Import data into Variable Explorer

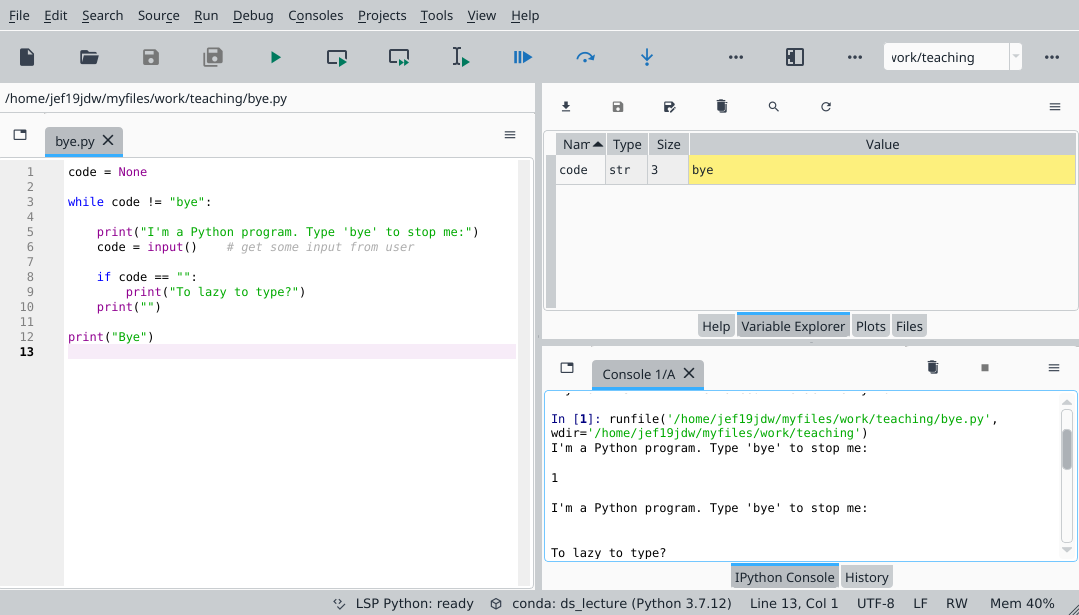point(565,106)
